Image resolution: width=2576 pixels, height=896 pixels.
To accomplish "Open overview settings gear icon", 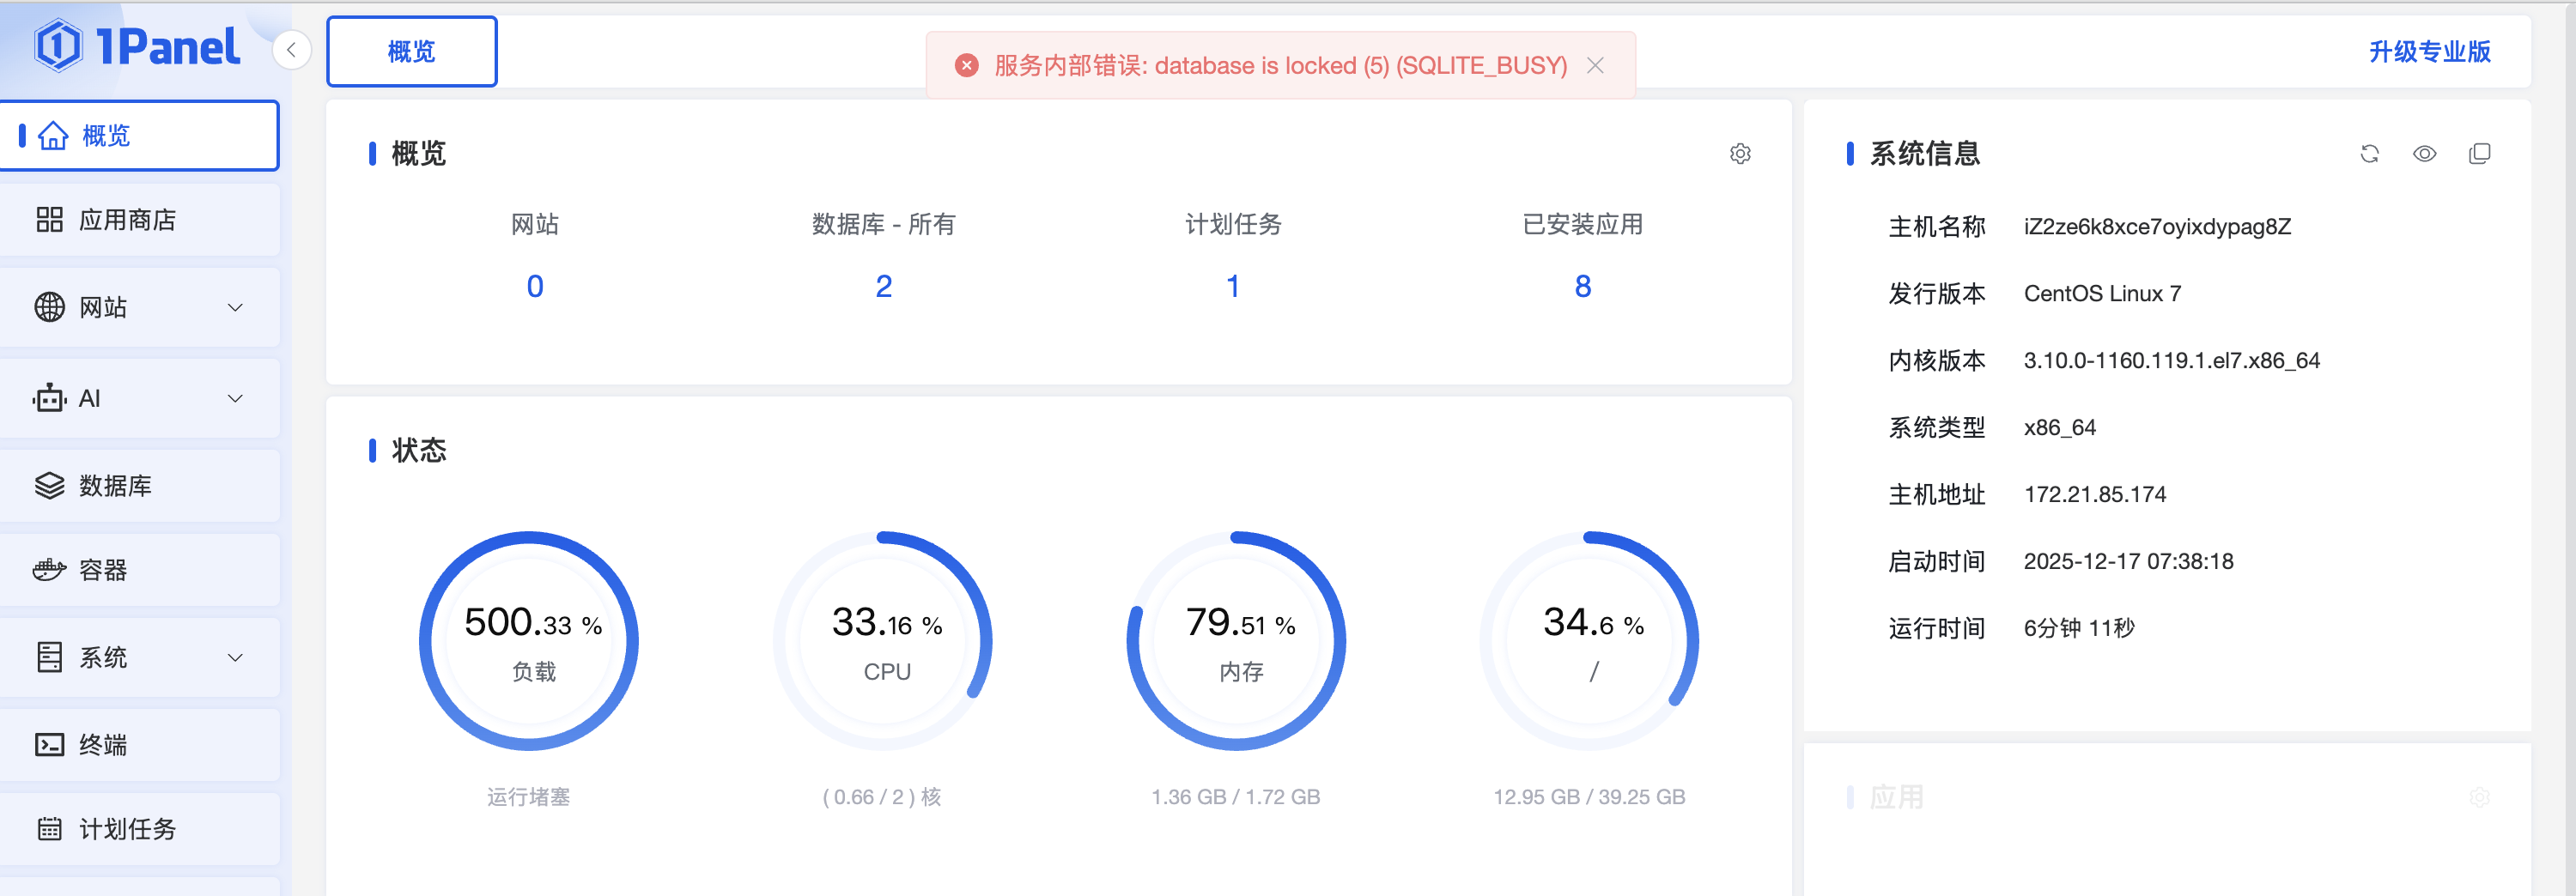I will 1740,154.
